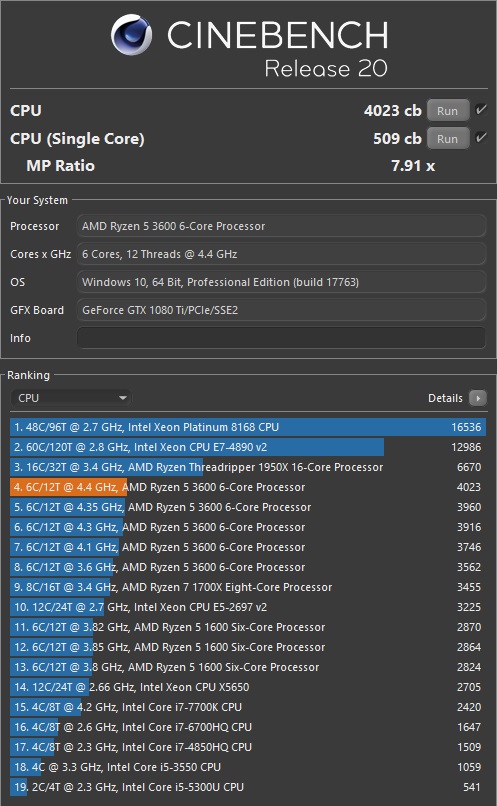Toggle the checkbox next to CPU test

[x=481, y=109]
